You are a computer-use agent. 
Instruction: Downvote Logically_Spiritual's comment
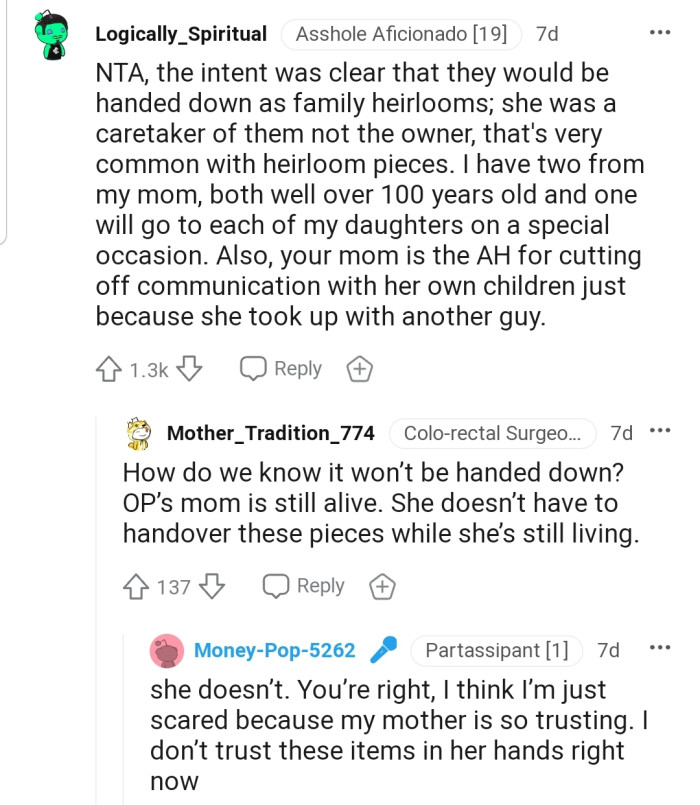pos(189,370)
